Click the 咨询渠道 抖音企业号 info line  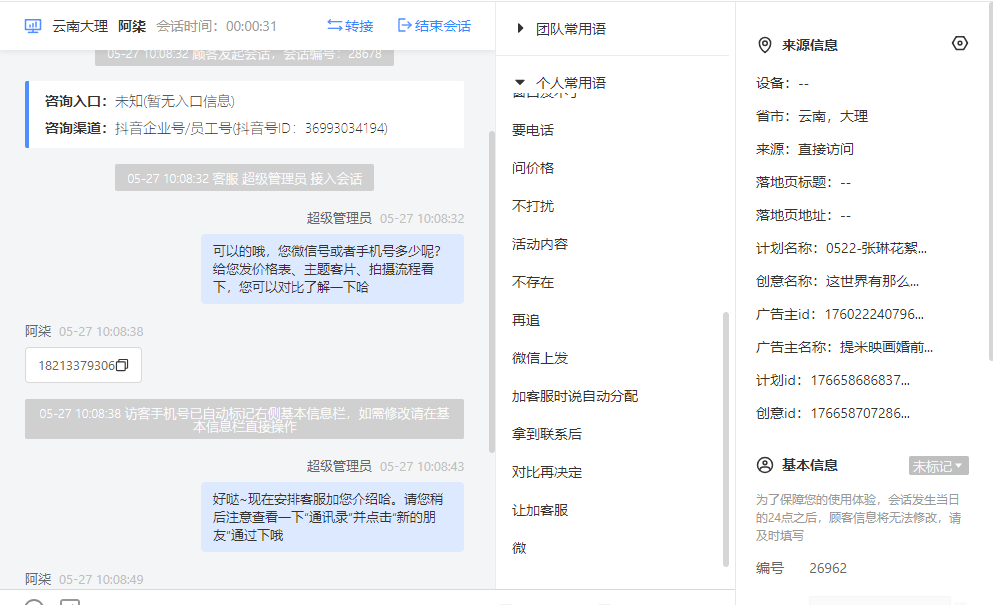216,128
